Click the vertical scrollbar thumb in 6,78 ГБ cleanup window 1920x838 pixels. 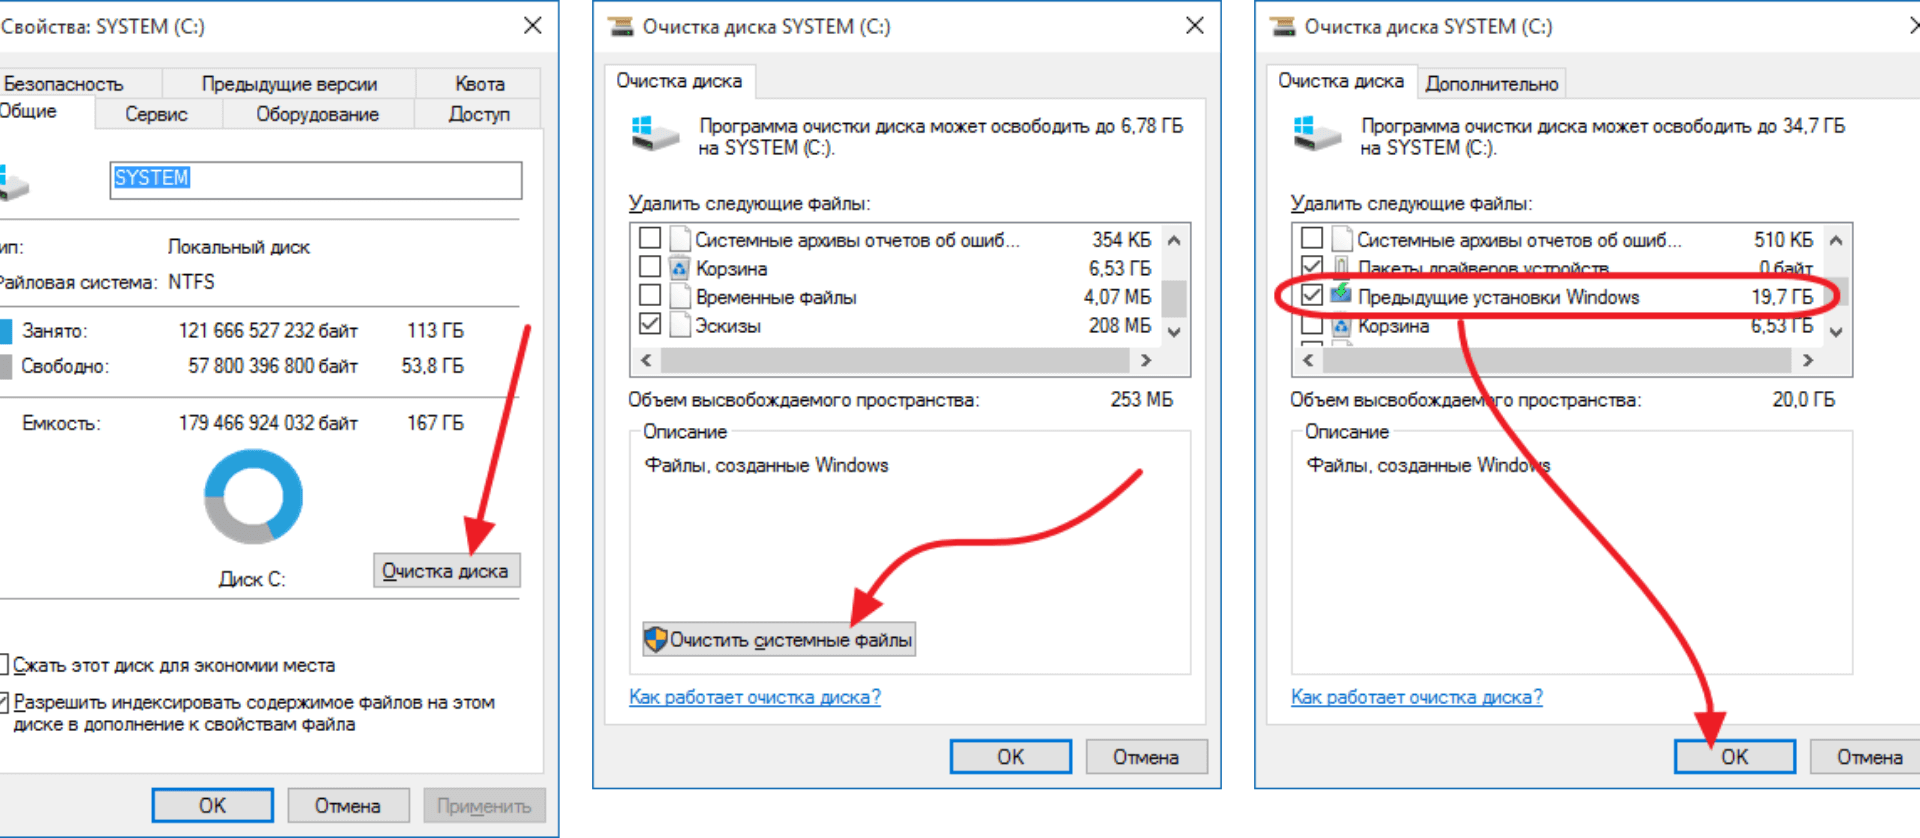pyautogui.click(x=1175, y=297)
